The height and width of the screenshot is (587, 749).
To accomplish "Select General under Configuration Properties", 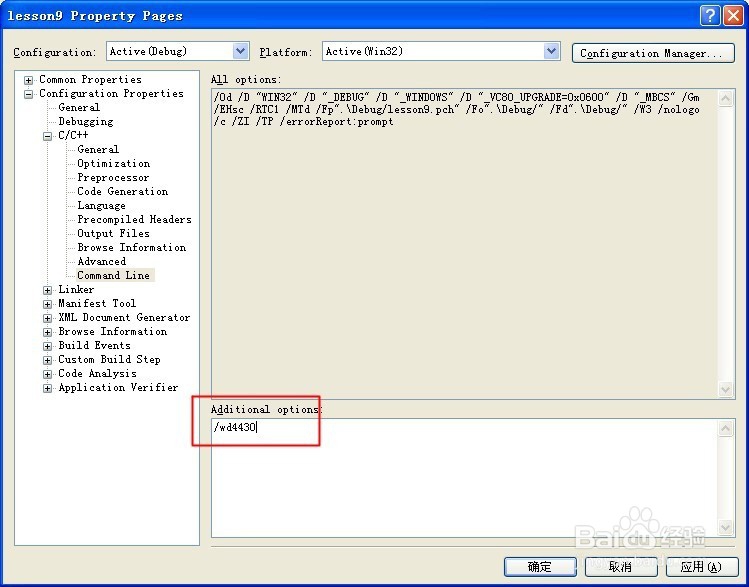I will pos(79,107).
